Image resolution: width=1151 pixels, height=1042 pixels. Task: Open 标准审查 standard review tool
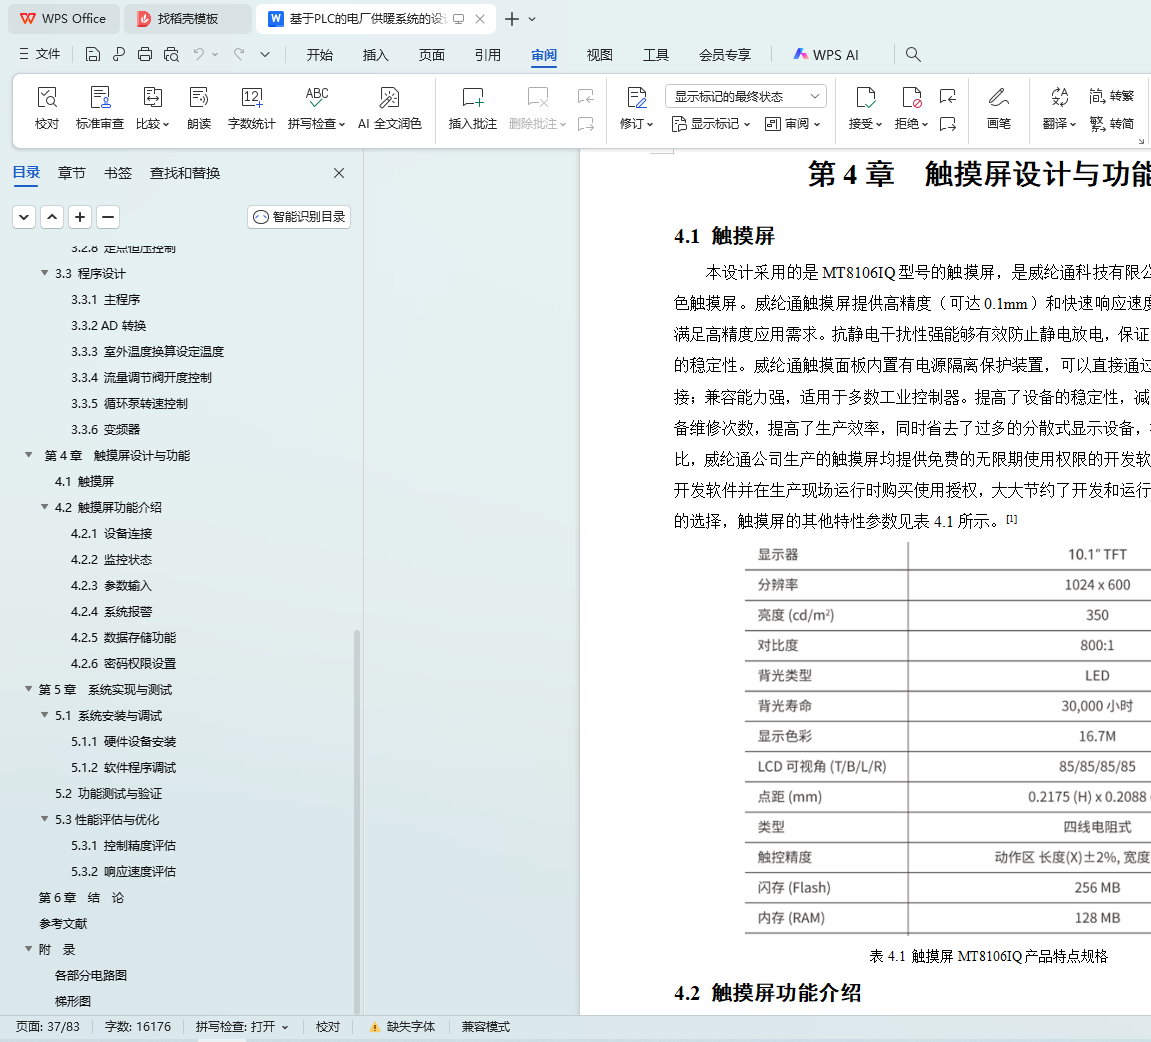pyautogui.click(x=100, y=108)
